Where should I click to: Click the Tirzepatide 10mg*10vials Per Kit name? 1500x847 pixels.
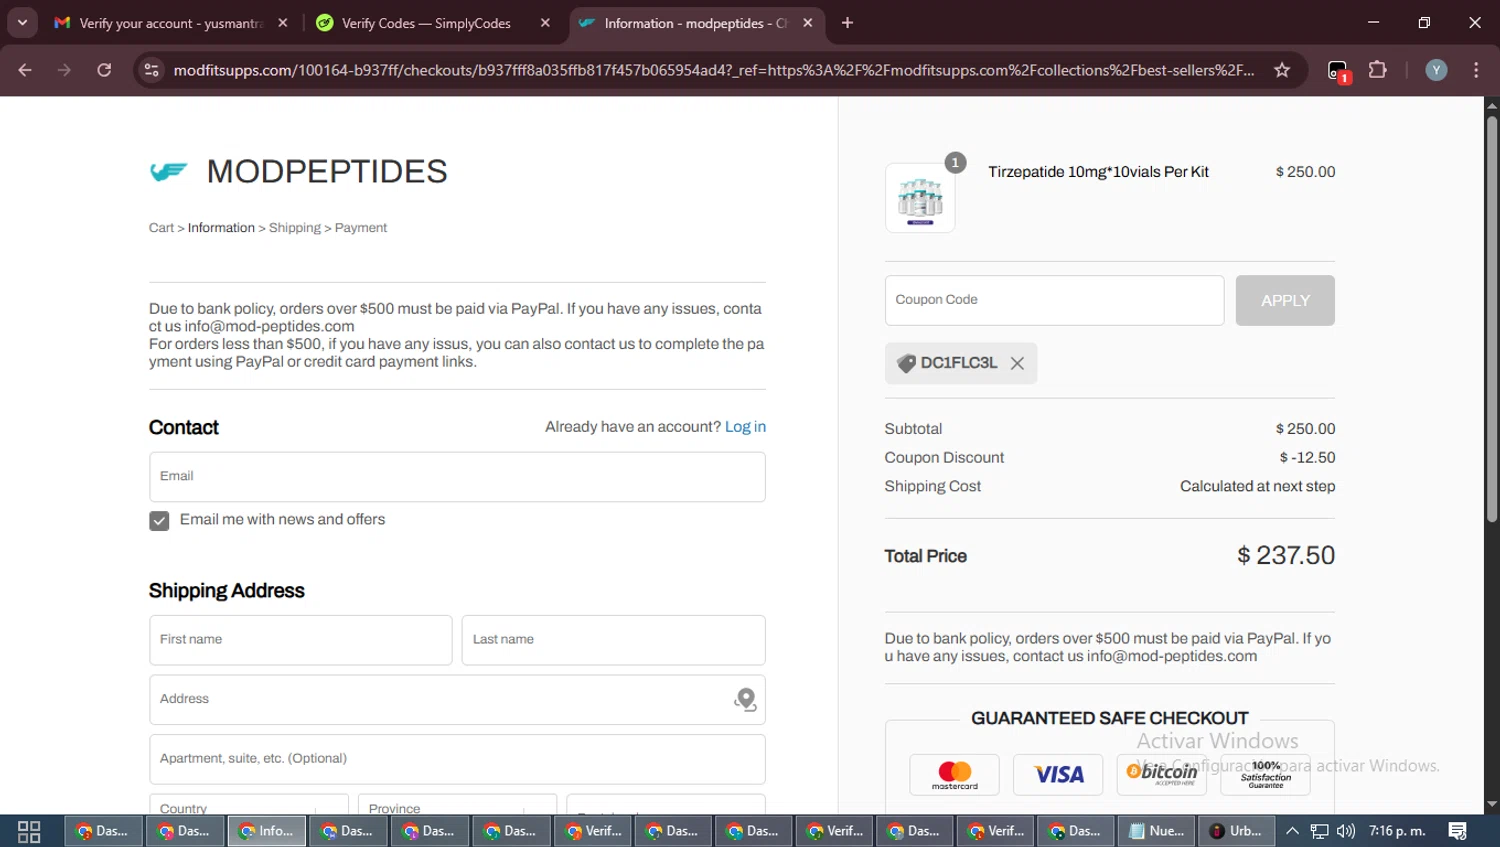1098,172
